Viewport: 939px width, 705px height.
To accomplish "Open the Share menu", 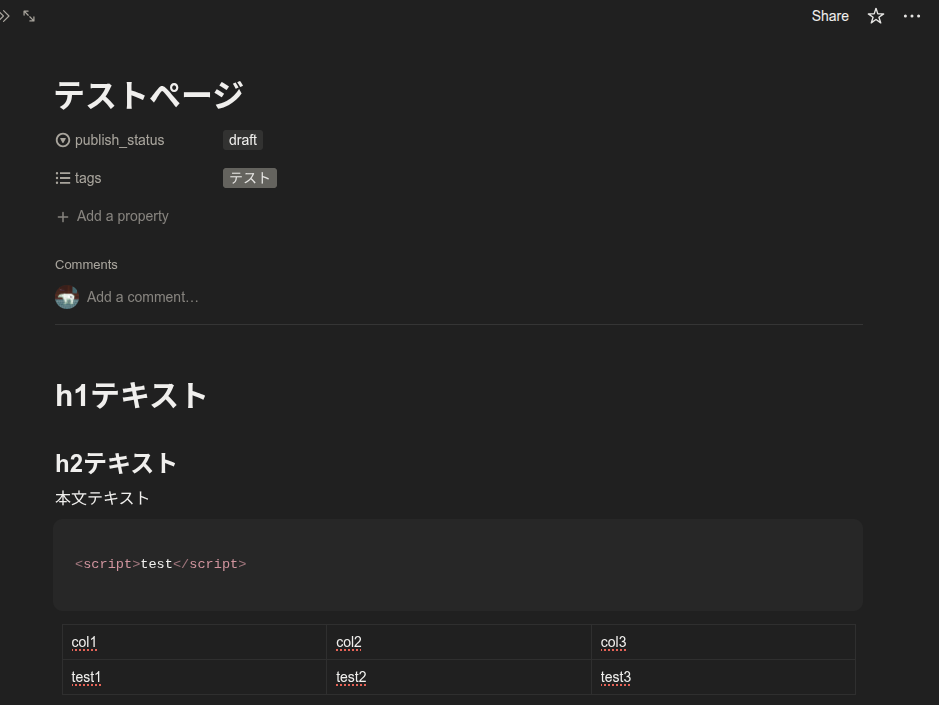I will pos(830,16).
